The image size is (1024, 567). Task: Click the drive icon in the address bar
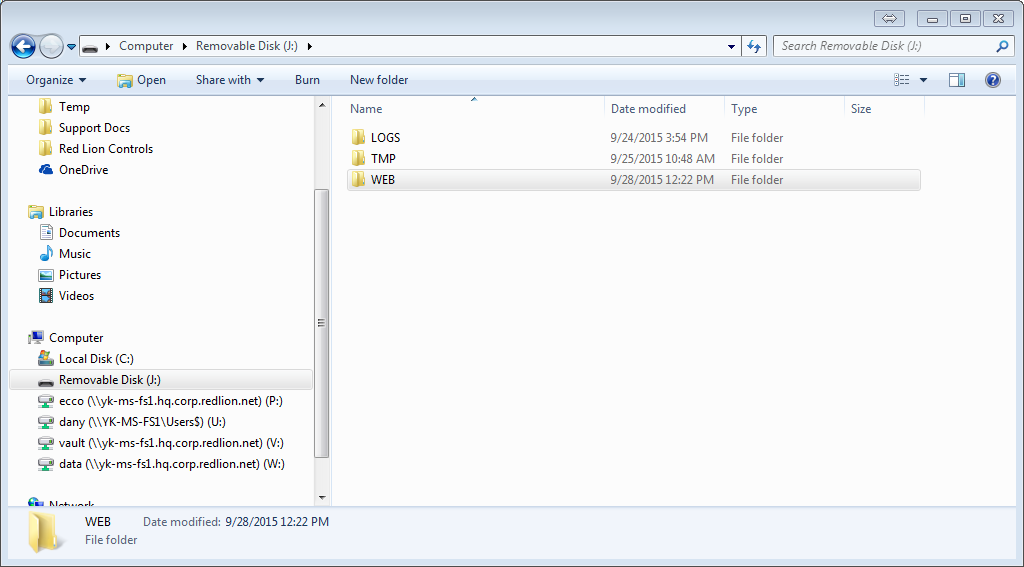pyautogui.click(x=90, y=47)
